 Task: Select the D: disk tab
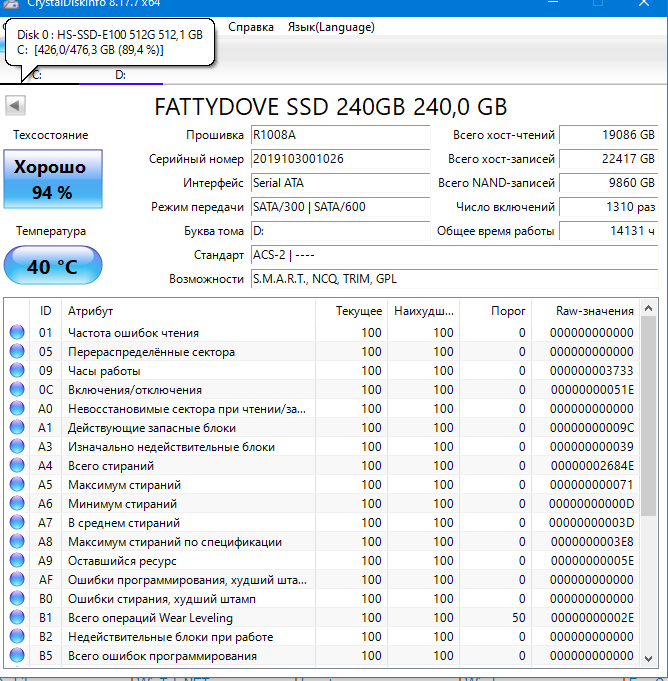coord(120,75)
